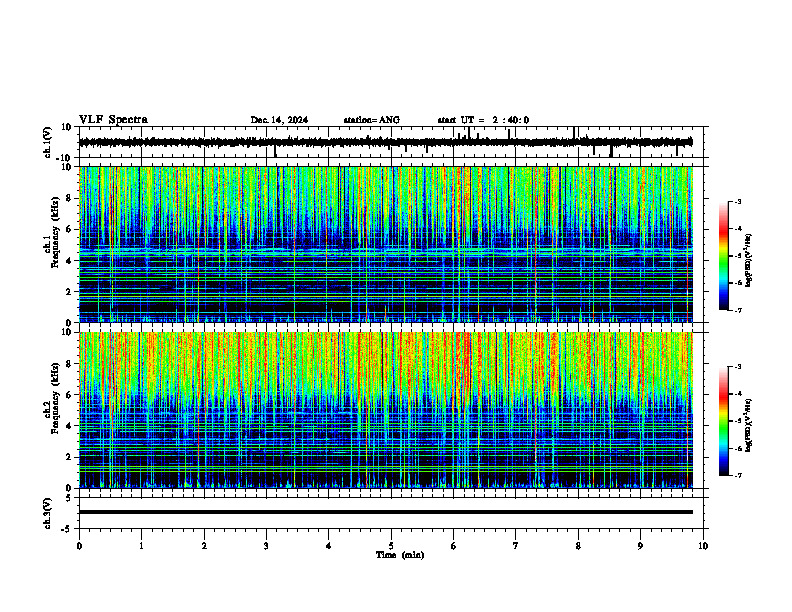Click the "VLF Spectra" plot title
The height and width of the screenshot is (612, 792).
pyautogui.click(x=113, y=120)
